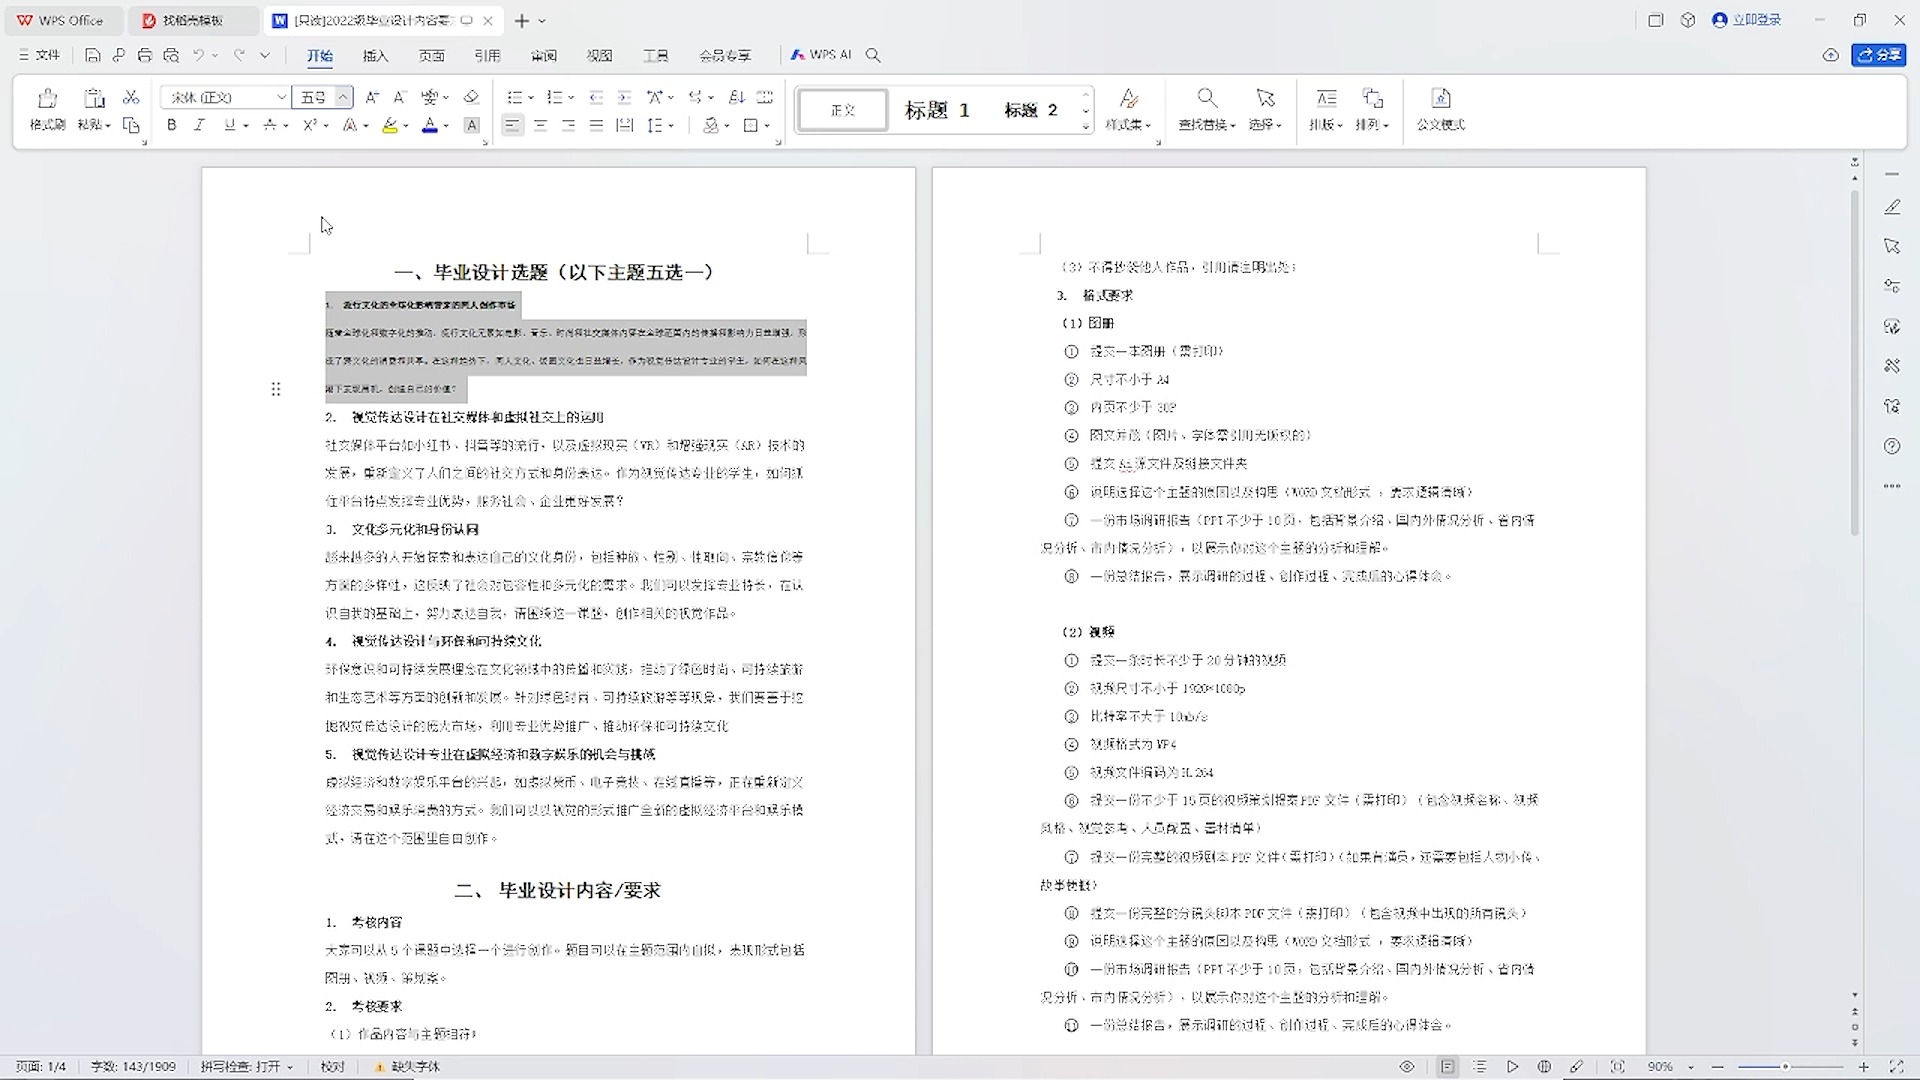
Task: Select align left paragraph button
Action: [x=512, y=125]
